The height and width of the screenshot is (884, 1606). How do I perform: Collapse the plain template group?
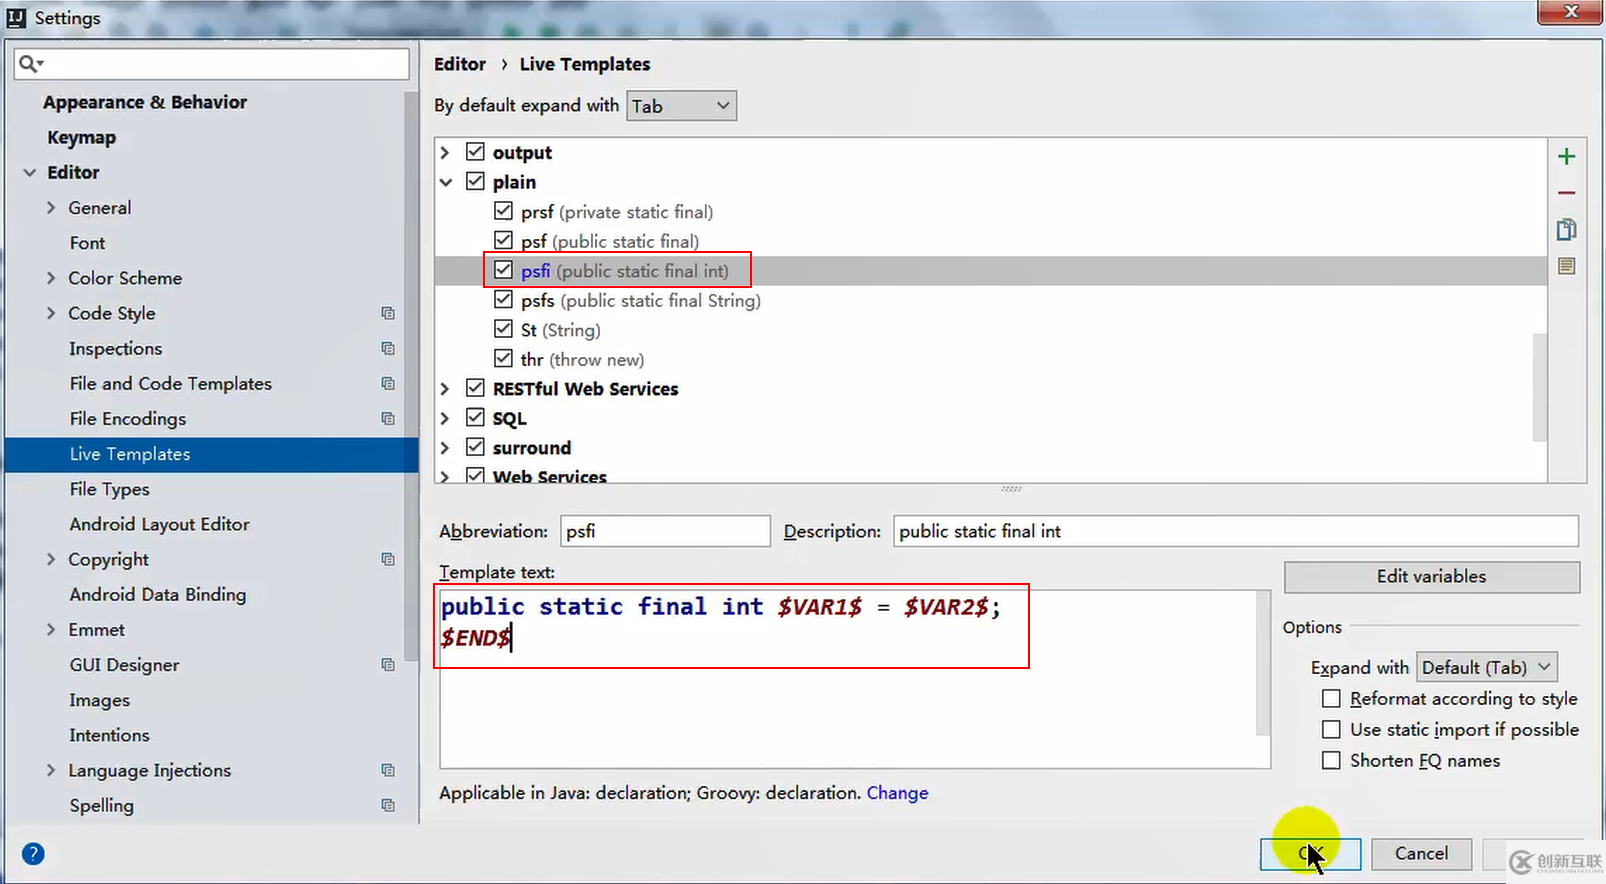coord(445,182)
